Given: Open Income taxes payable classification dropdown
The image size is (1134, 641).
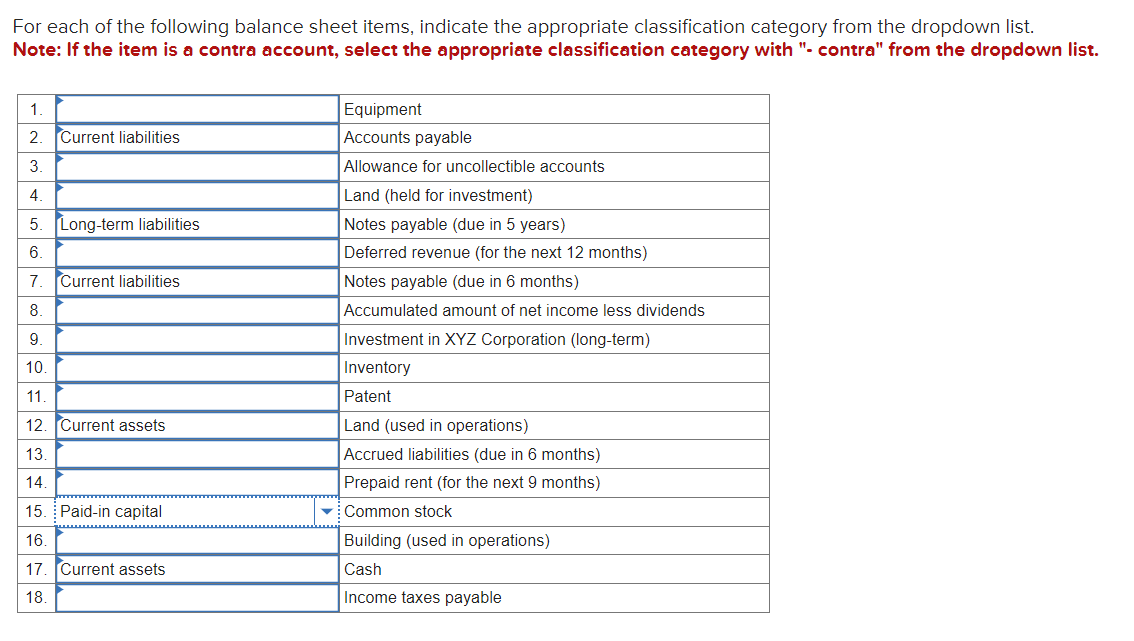Looking at the screenshot, I should tap(195, 597).
